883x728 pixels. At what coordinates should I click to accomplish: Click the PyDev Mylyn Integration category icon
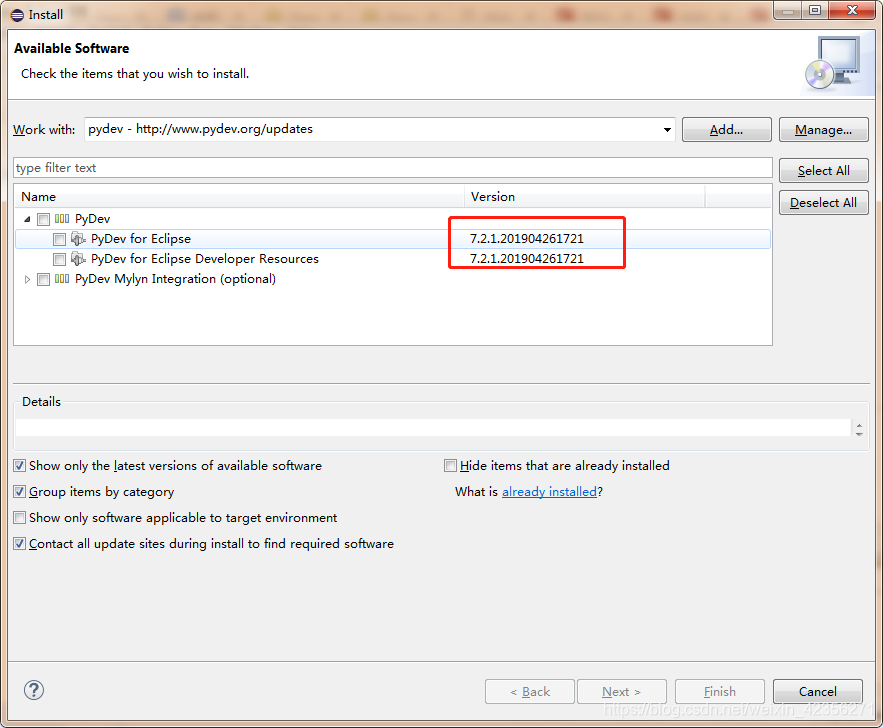coord(62,279)
